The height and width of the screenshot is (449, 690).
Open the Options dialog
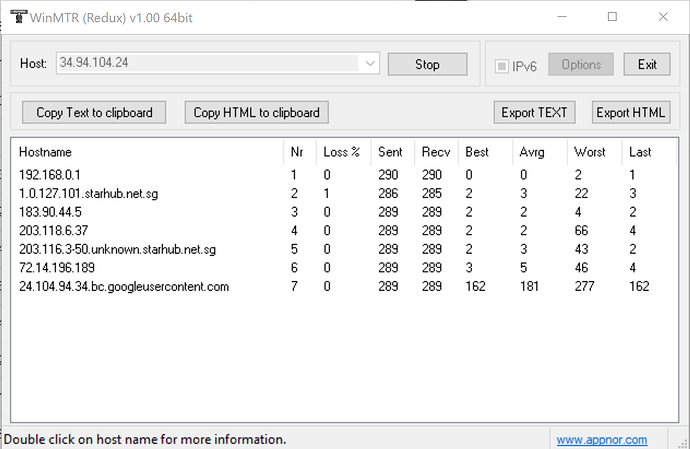pos(580,64)
